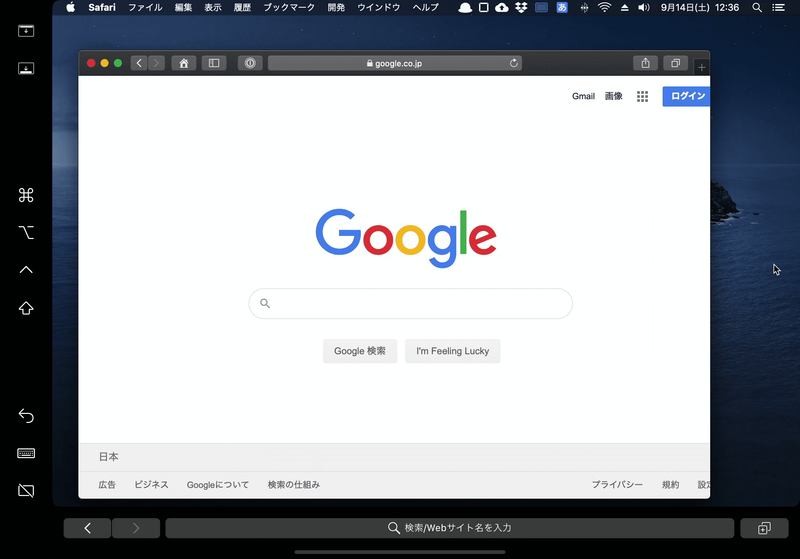Open the 履歴 menu

242,7
